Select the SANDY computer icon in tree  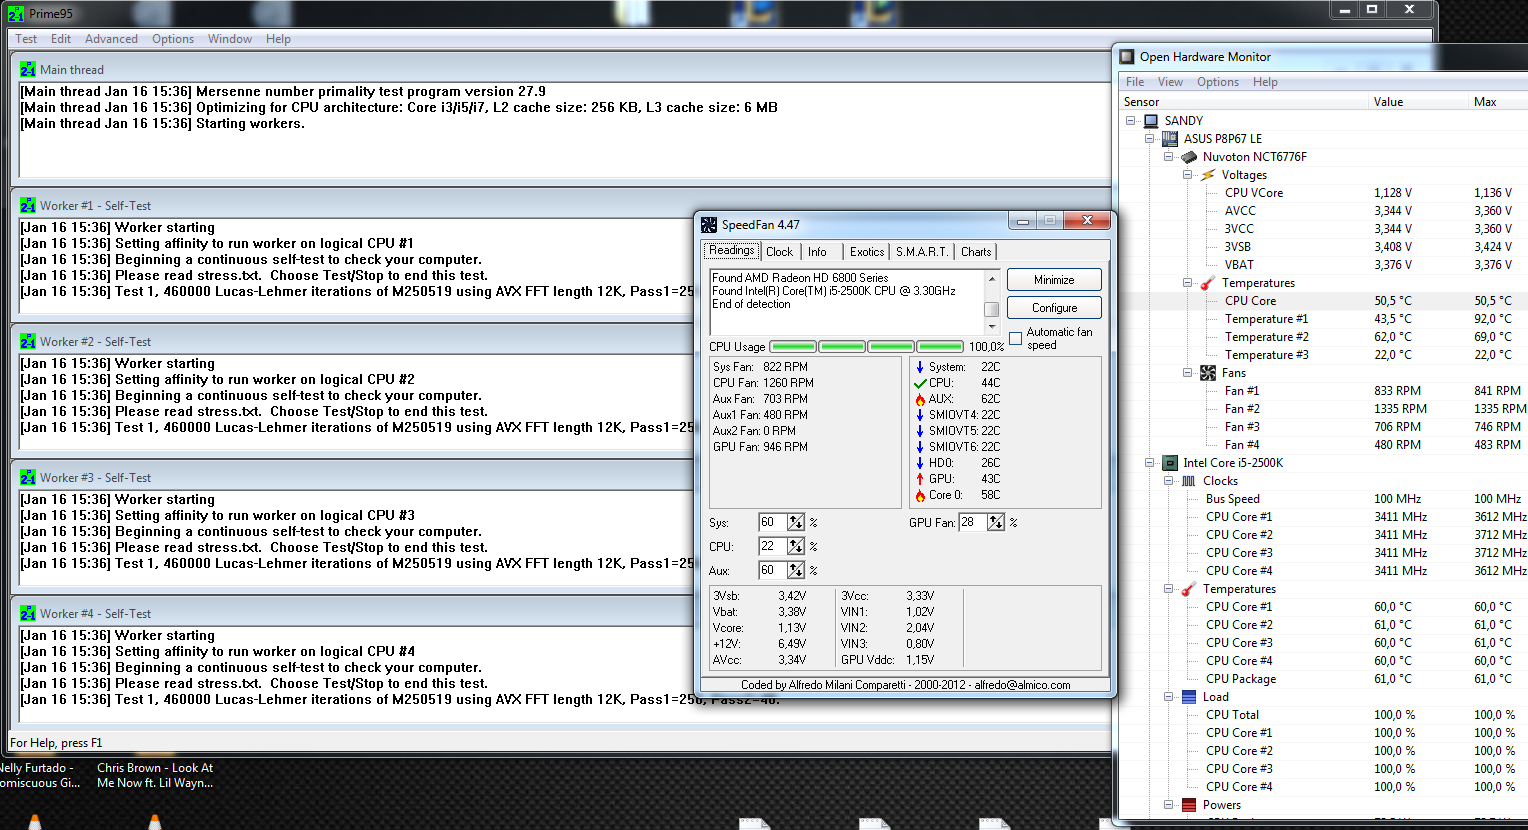coord(1151,120)
